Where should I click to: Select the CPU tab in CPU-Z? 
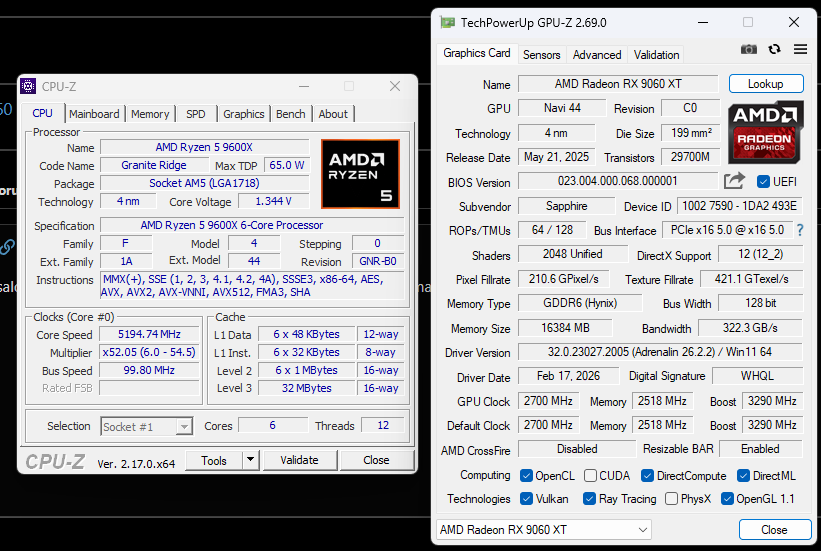(42, 113)
